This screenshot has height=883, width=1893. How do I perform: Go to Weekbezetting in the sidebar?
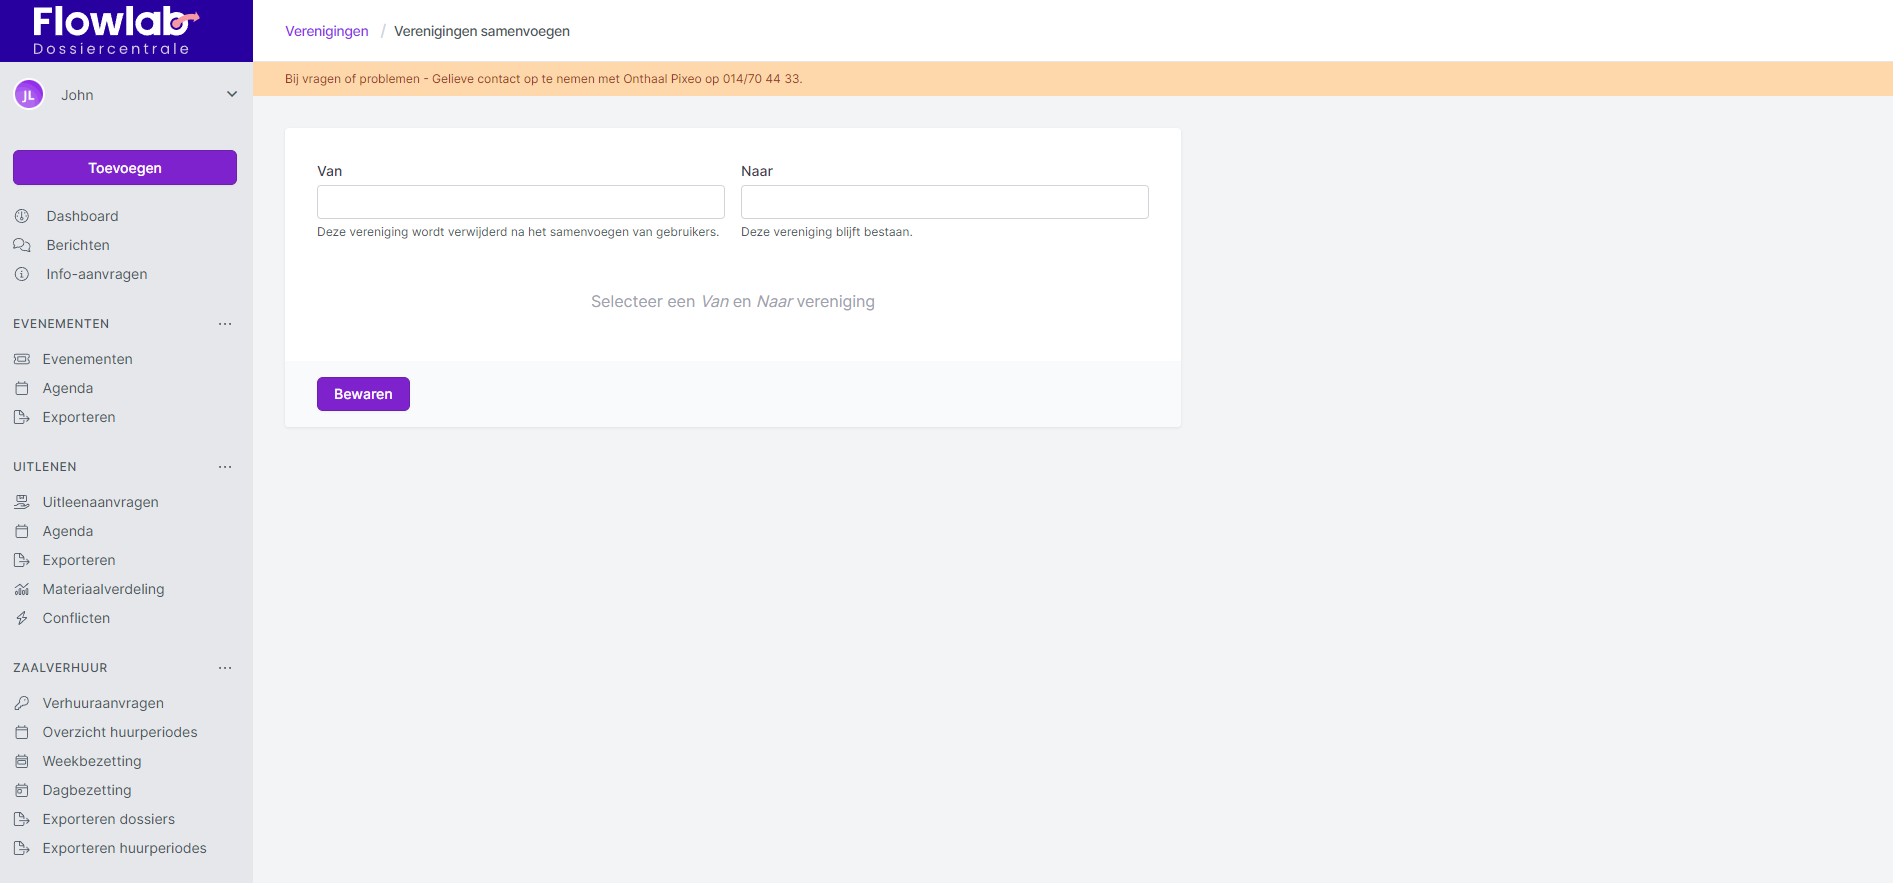click(92, 761)
